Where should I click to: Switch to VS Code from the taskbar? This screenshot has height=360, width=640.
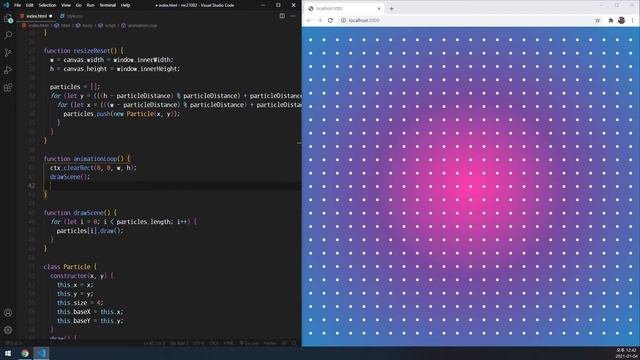tap(41, 353)
